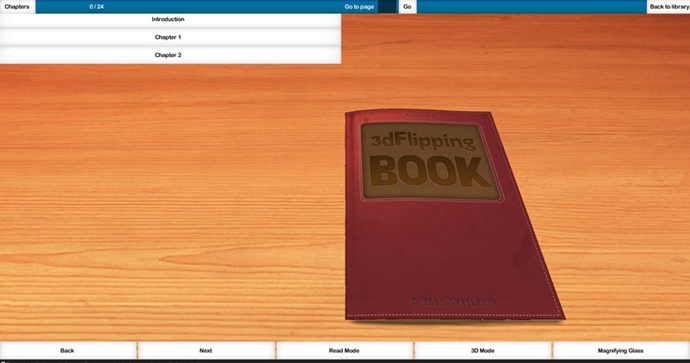Viewport: 690px width, 363px height.
Task: Click the Back page button
Action: point(68,351)
